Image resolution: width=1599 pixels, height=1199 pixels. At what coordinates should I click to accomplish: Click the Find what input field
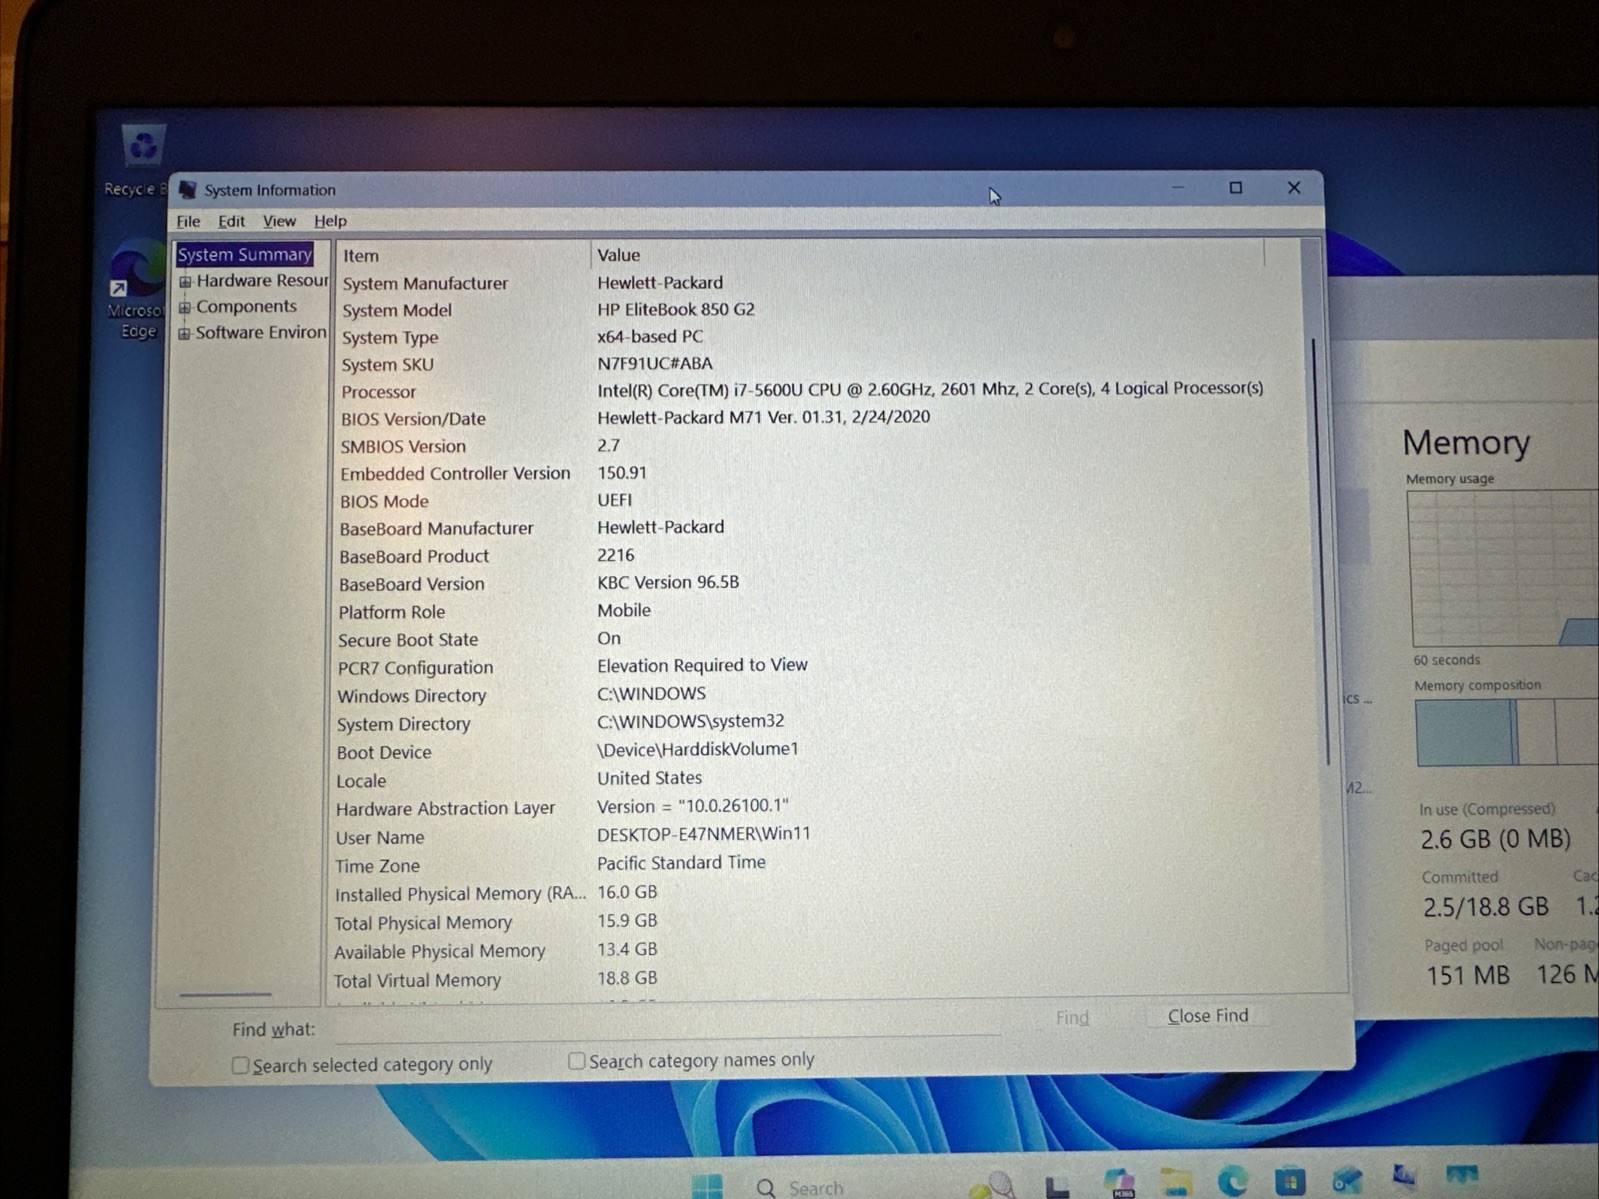666,1025
